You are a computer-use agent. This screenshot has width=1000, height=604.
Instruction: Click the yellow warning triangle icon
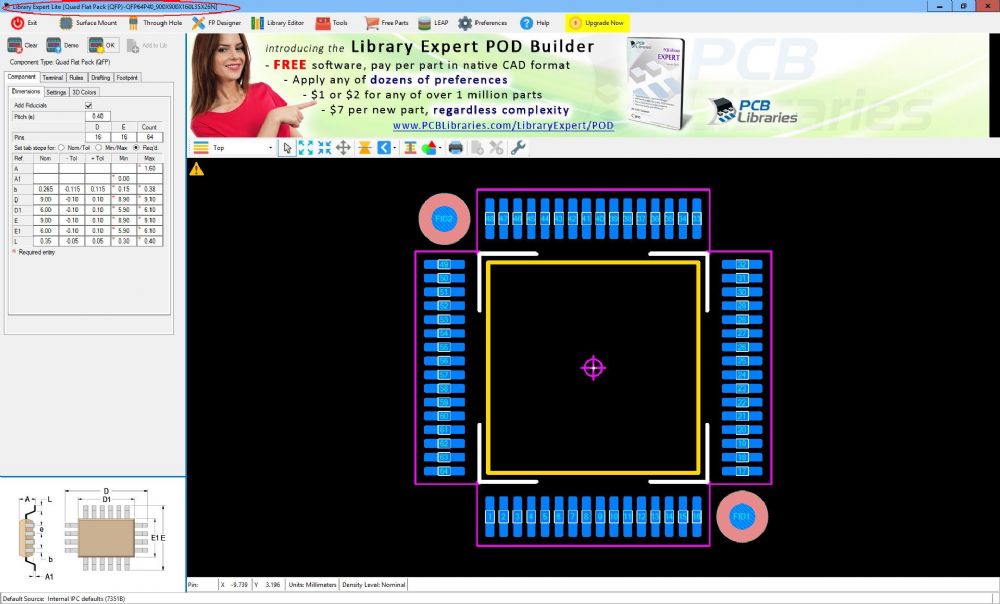pyautogui.click(x=197, y=169)
